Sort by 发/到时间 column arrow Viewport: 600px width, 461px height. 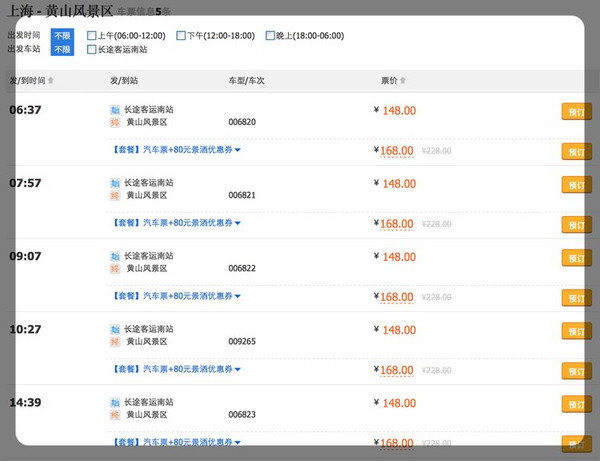point(51,80)
